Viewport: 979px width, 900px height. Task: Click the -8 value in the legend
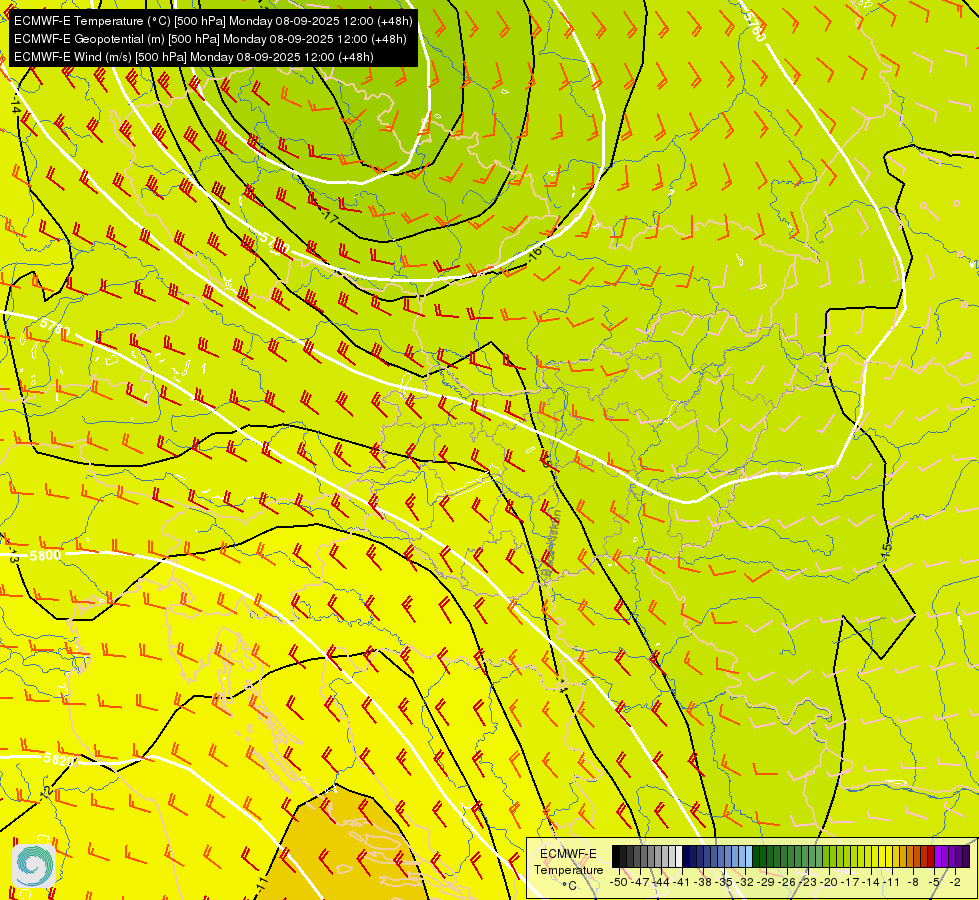click(913, 882)
